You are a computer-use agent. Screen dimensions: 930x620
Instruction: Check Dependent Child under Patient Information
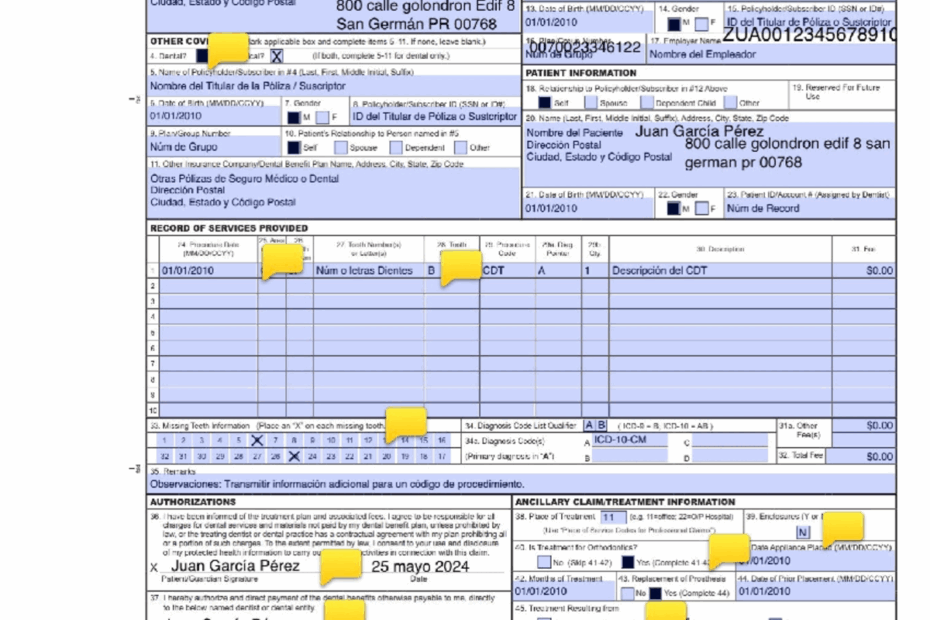pos(645,102)
